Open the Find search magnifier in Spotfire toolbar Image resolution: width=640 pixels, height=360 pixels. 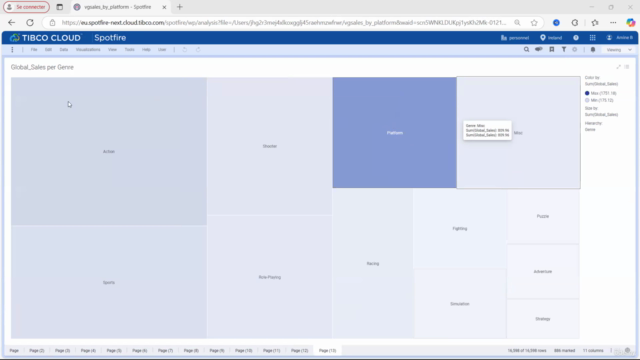click(x=527, y=49)
